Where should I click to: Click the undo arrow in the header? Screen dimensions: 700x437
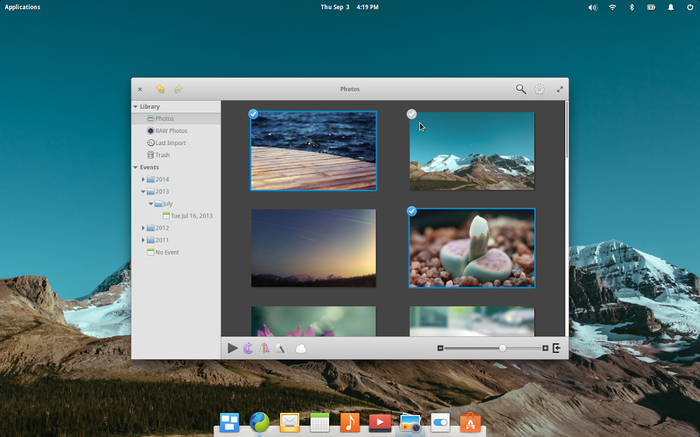coord(159,89)
